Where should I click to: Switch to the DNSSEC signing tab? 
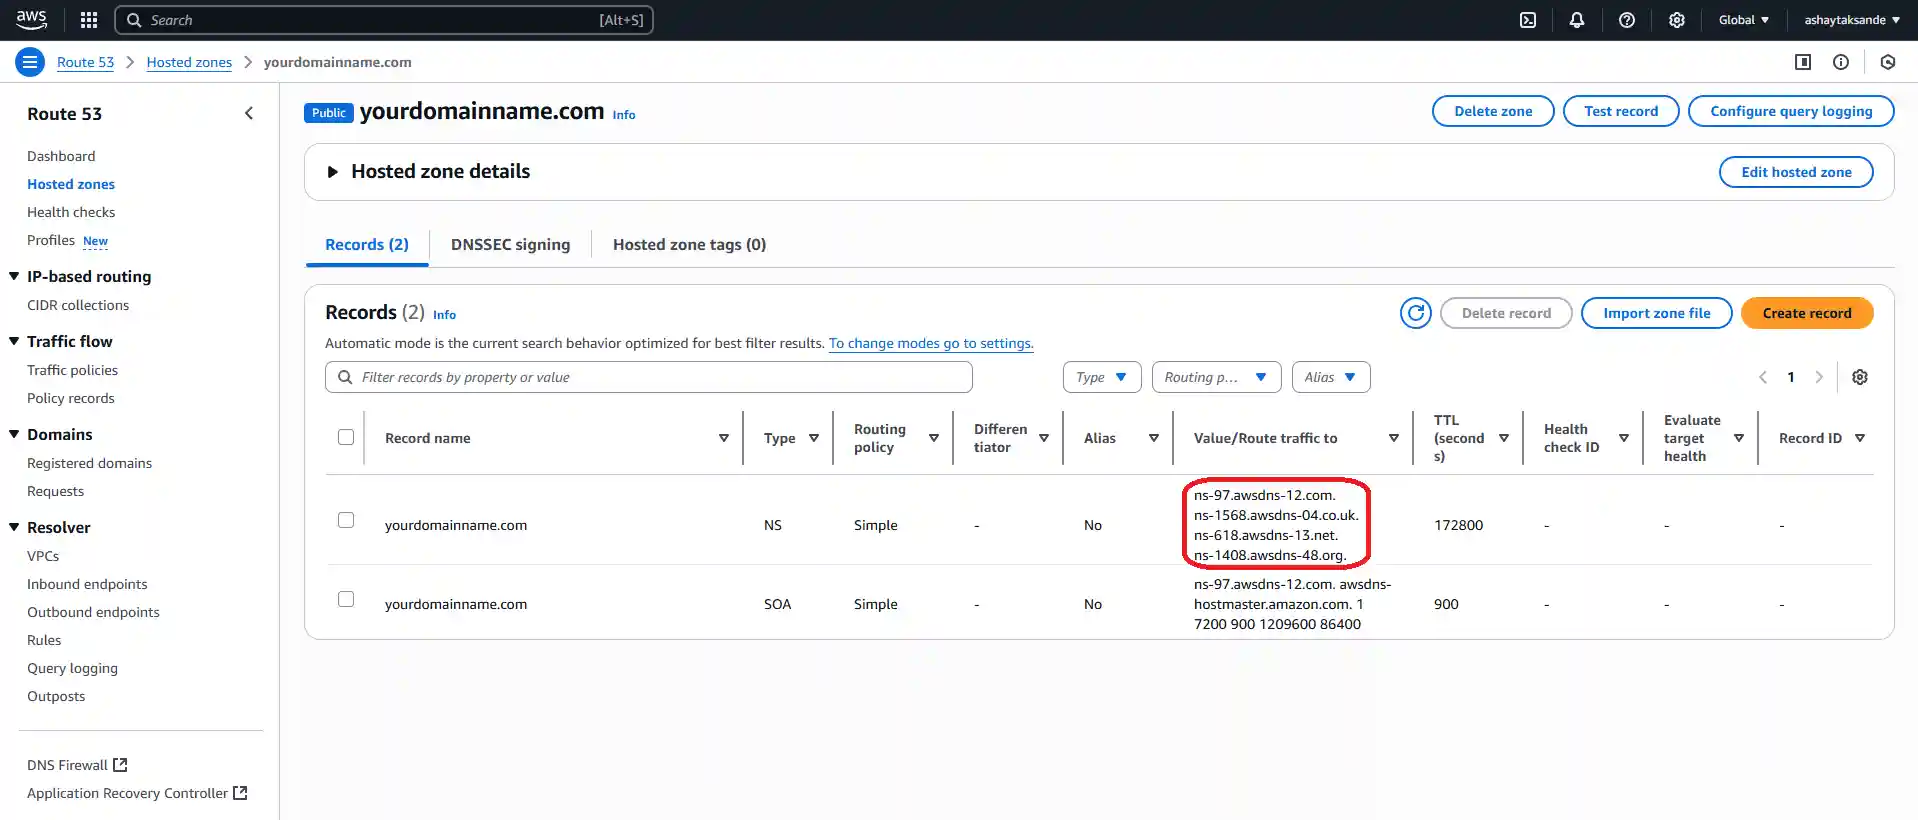[510, 245]
